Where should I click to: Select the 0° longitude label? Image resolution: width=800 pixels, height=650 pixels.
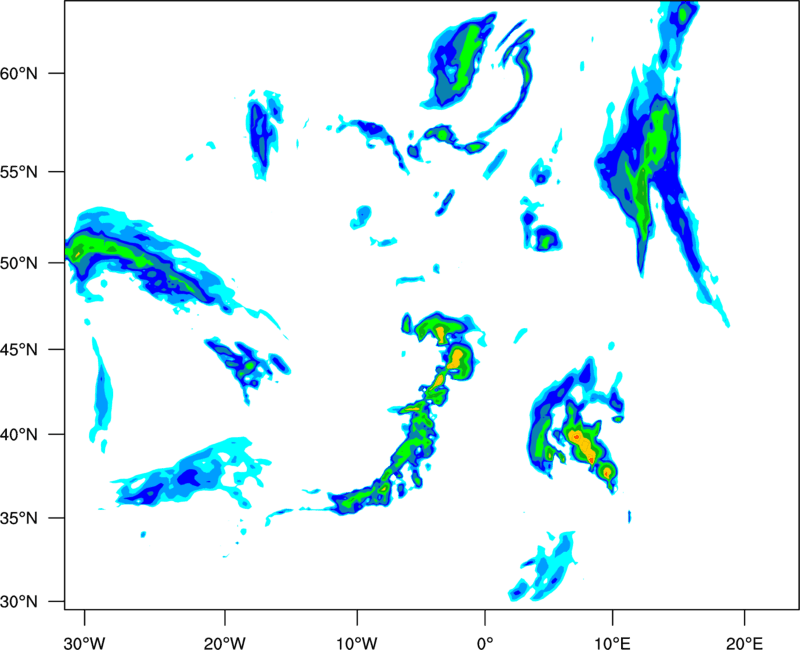pos(485,643)
